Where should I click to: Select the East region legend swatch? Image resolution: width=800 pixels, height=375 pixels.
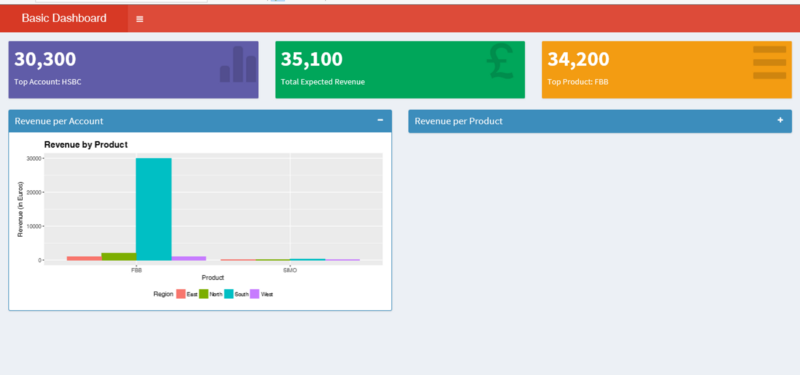click(x=181, y=294)
